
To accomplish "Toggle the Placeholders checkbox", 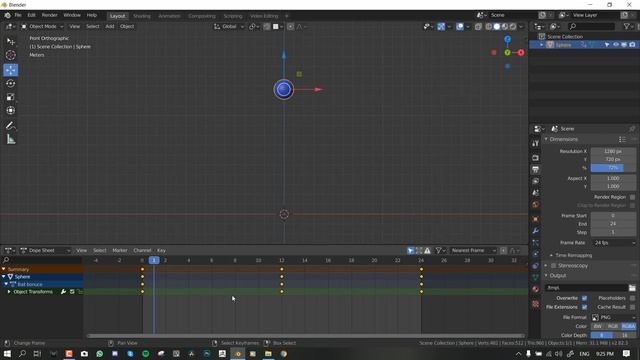I will pyautogui.click(x=632, y=298).
